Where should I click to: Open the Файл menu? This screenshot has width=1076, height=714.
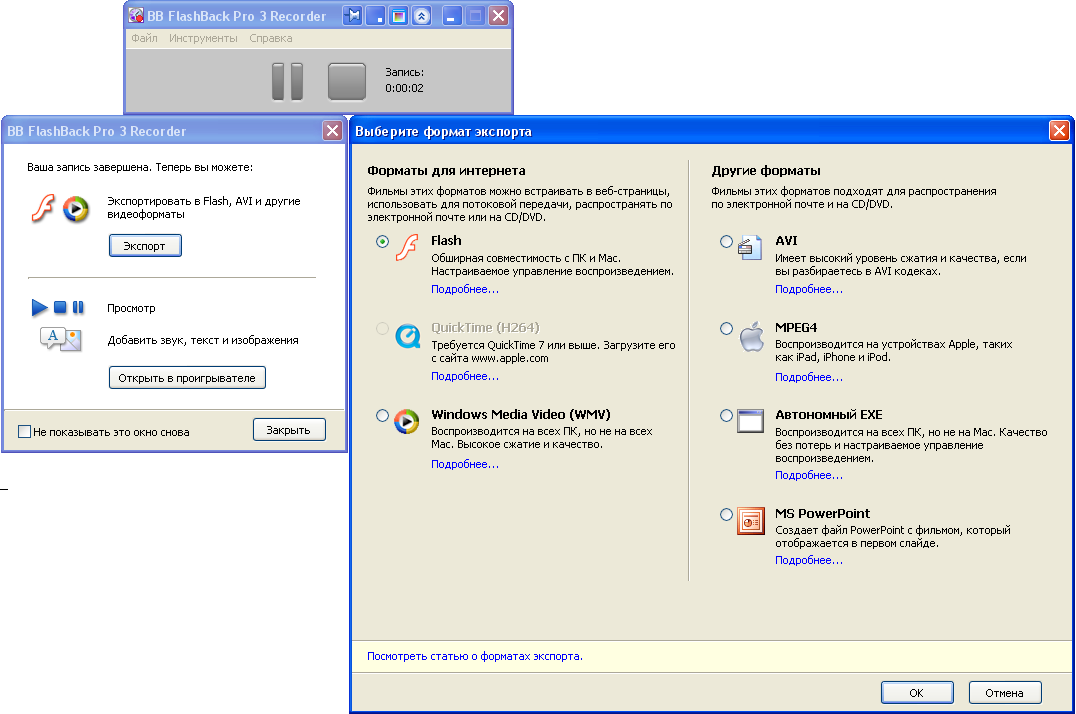point(144,38)
